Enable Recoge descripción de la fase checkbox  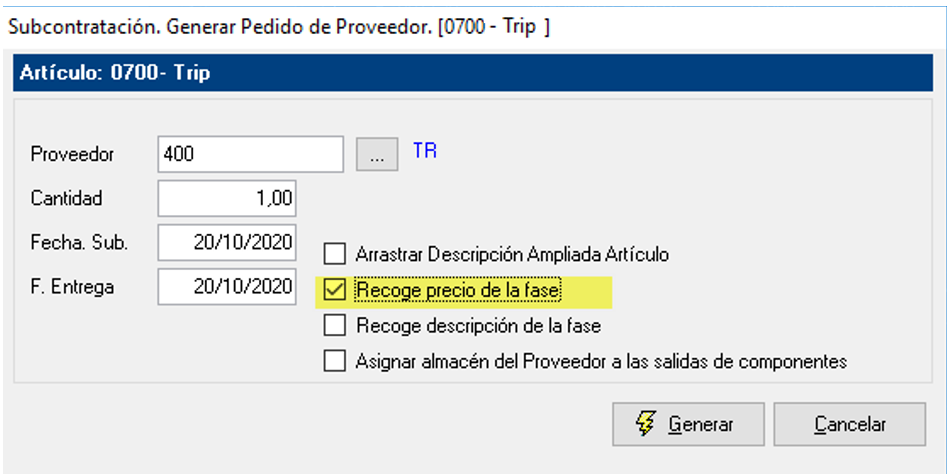pos(334,326)
